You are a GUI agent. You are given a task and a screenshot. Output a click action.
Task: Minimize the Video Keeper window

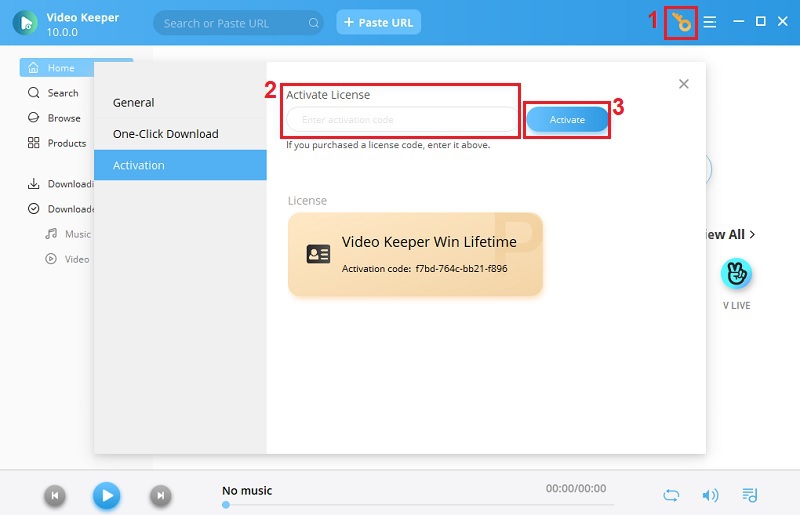pos(738,21)
